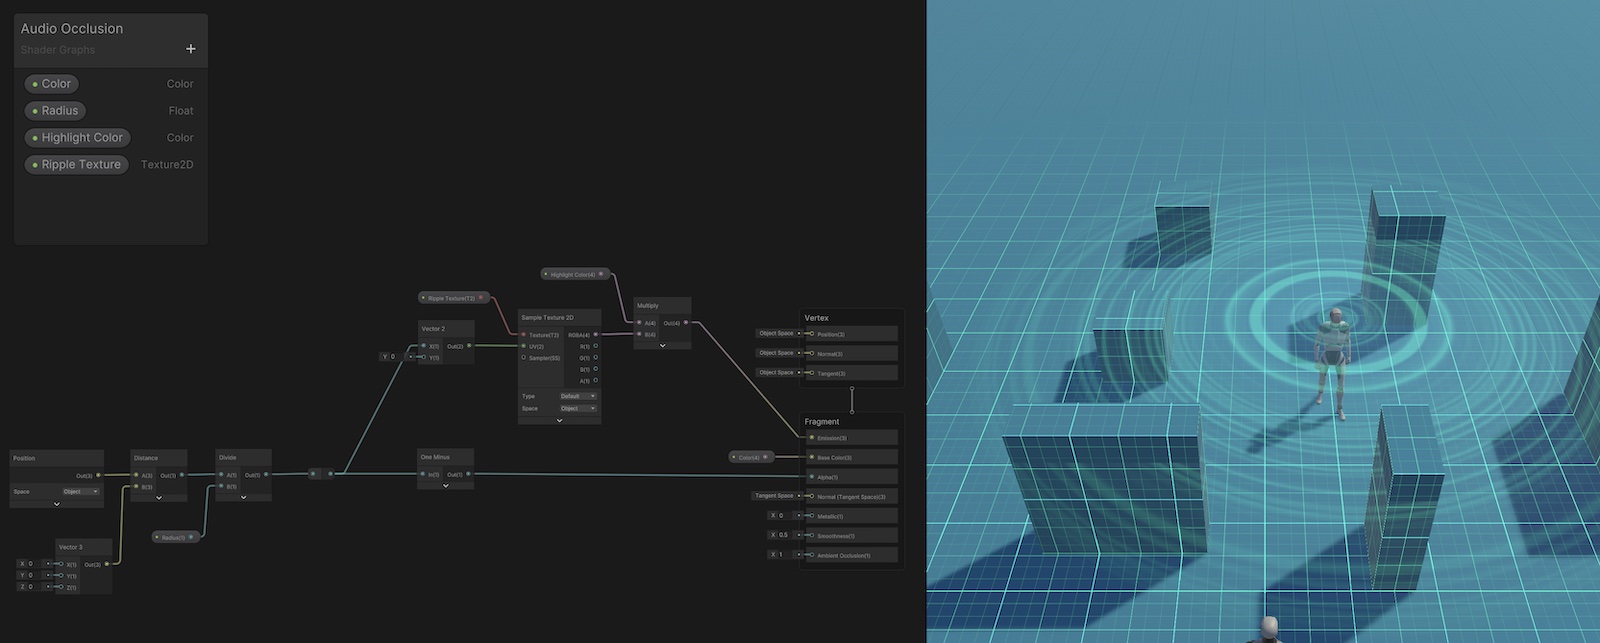This screenshot has width=1600, height=643.
Task: Click the Emission(3) input port in Fragment
Action: 812,438
